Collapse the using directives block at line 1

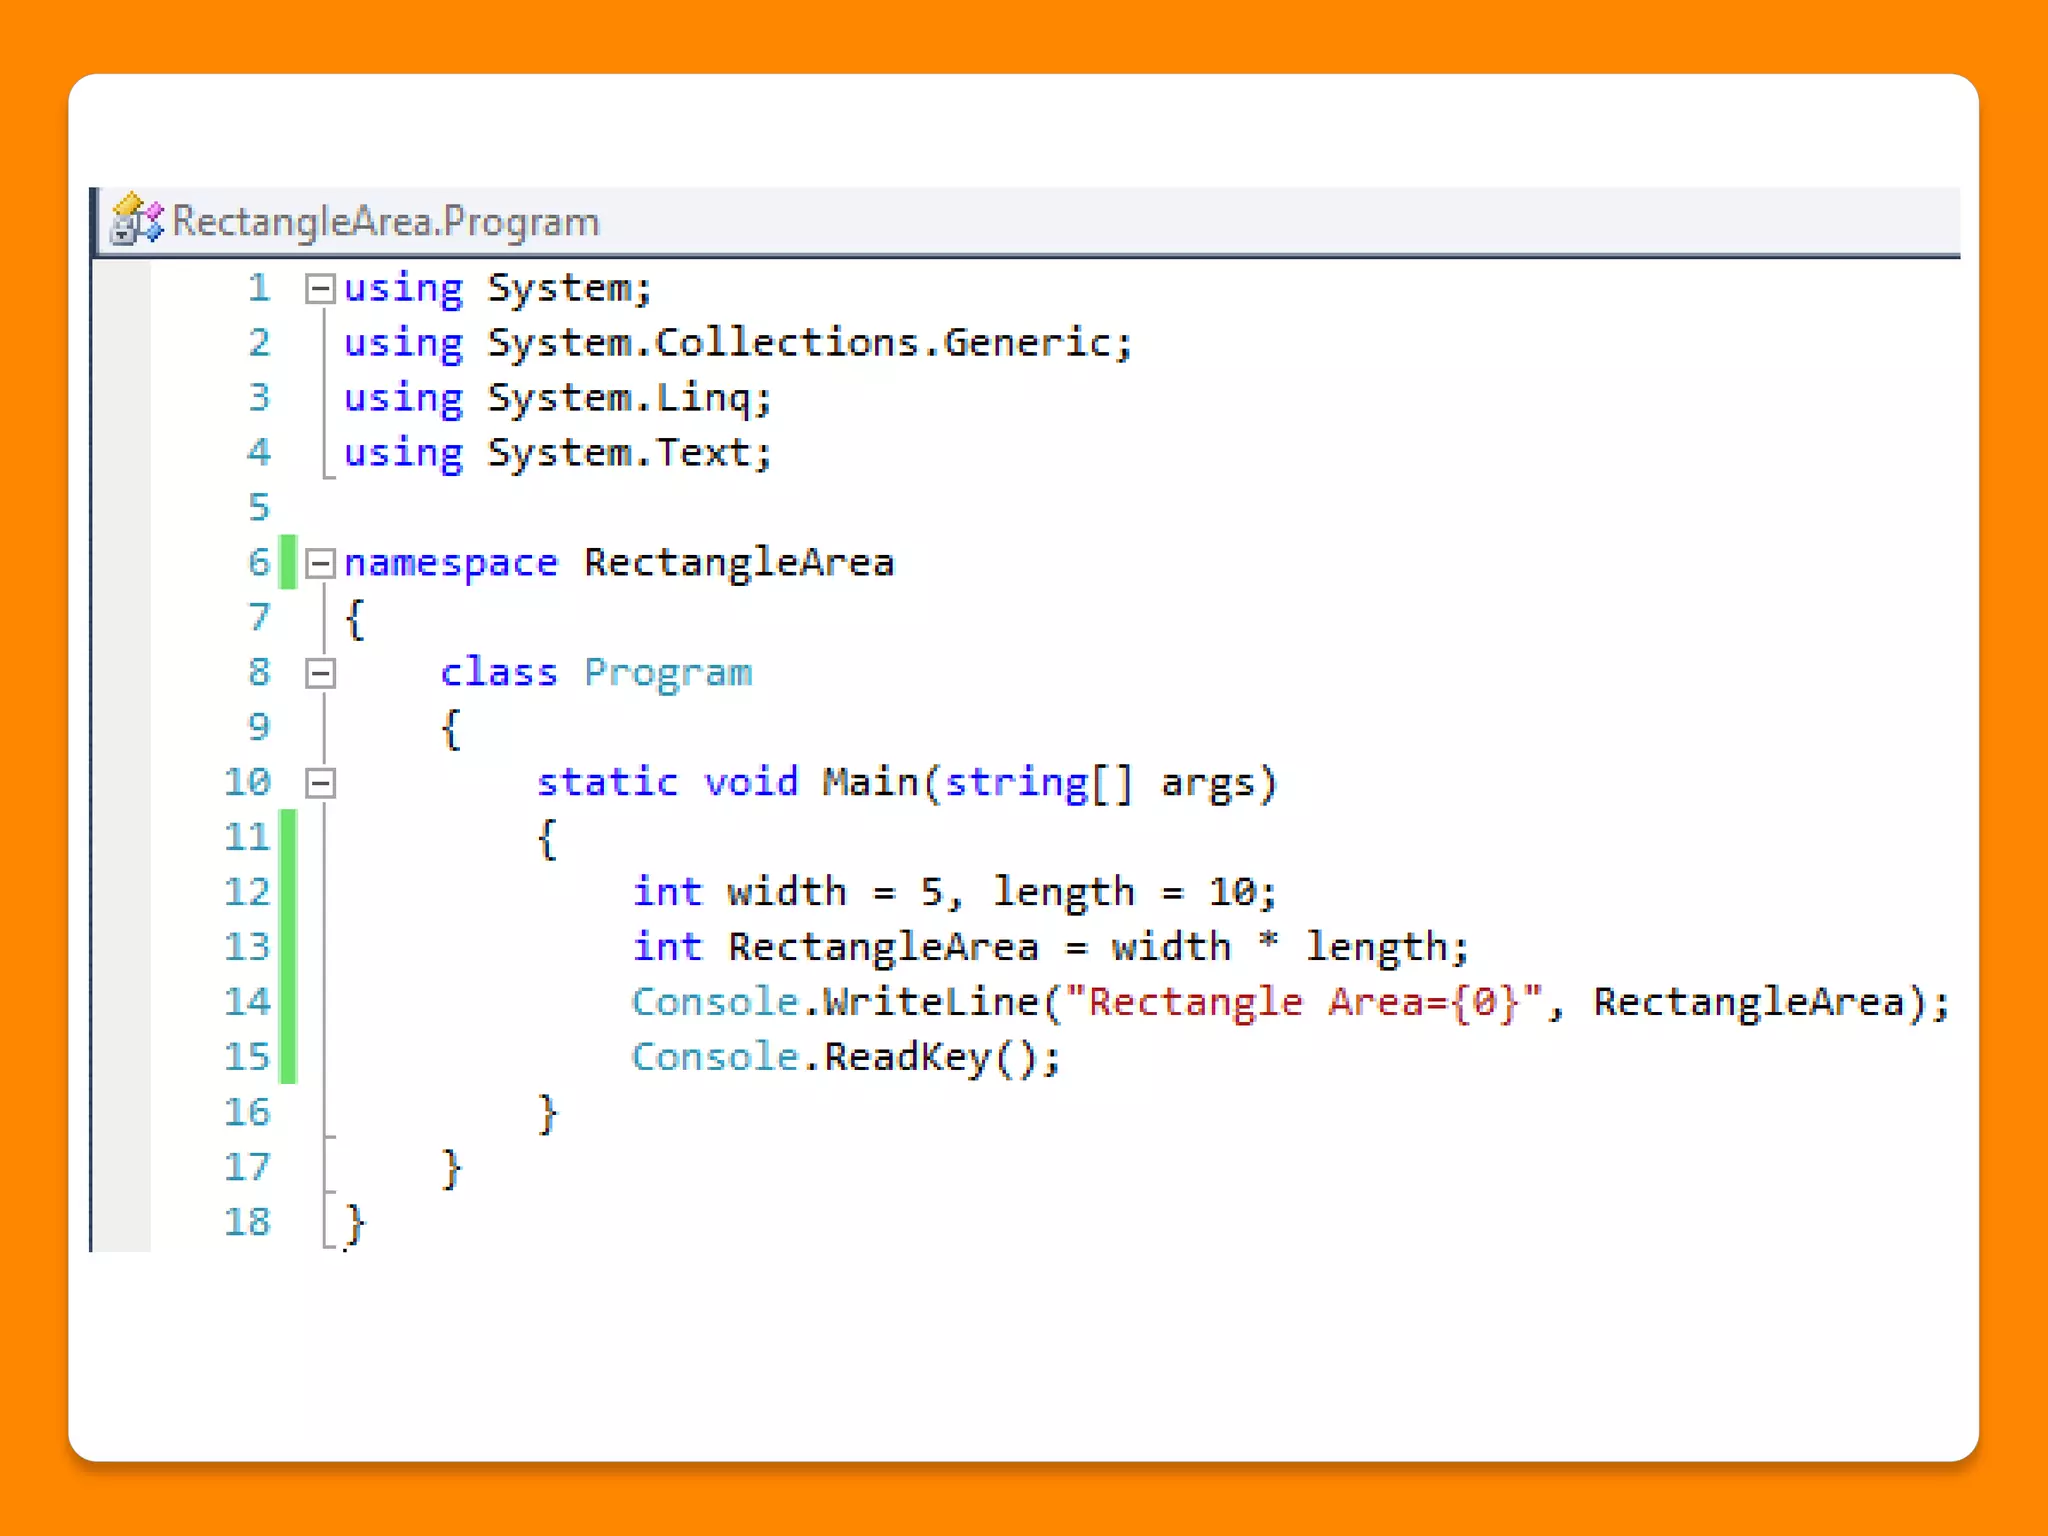[x=320, y=289]
